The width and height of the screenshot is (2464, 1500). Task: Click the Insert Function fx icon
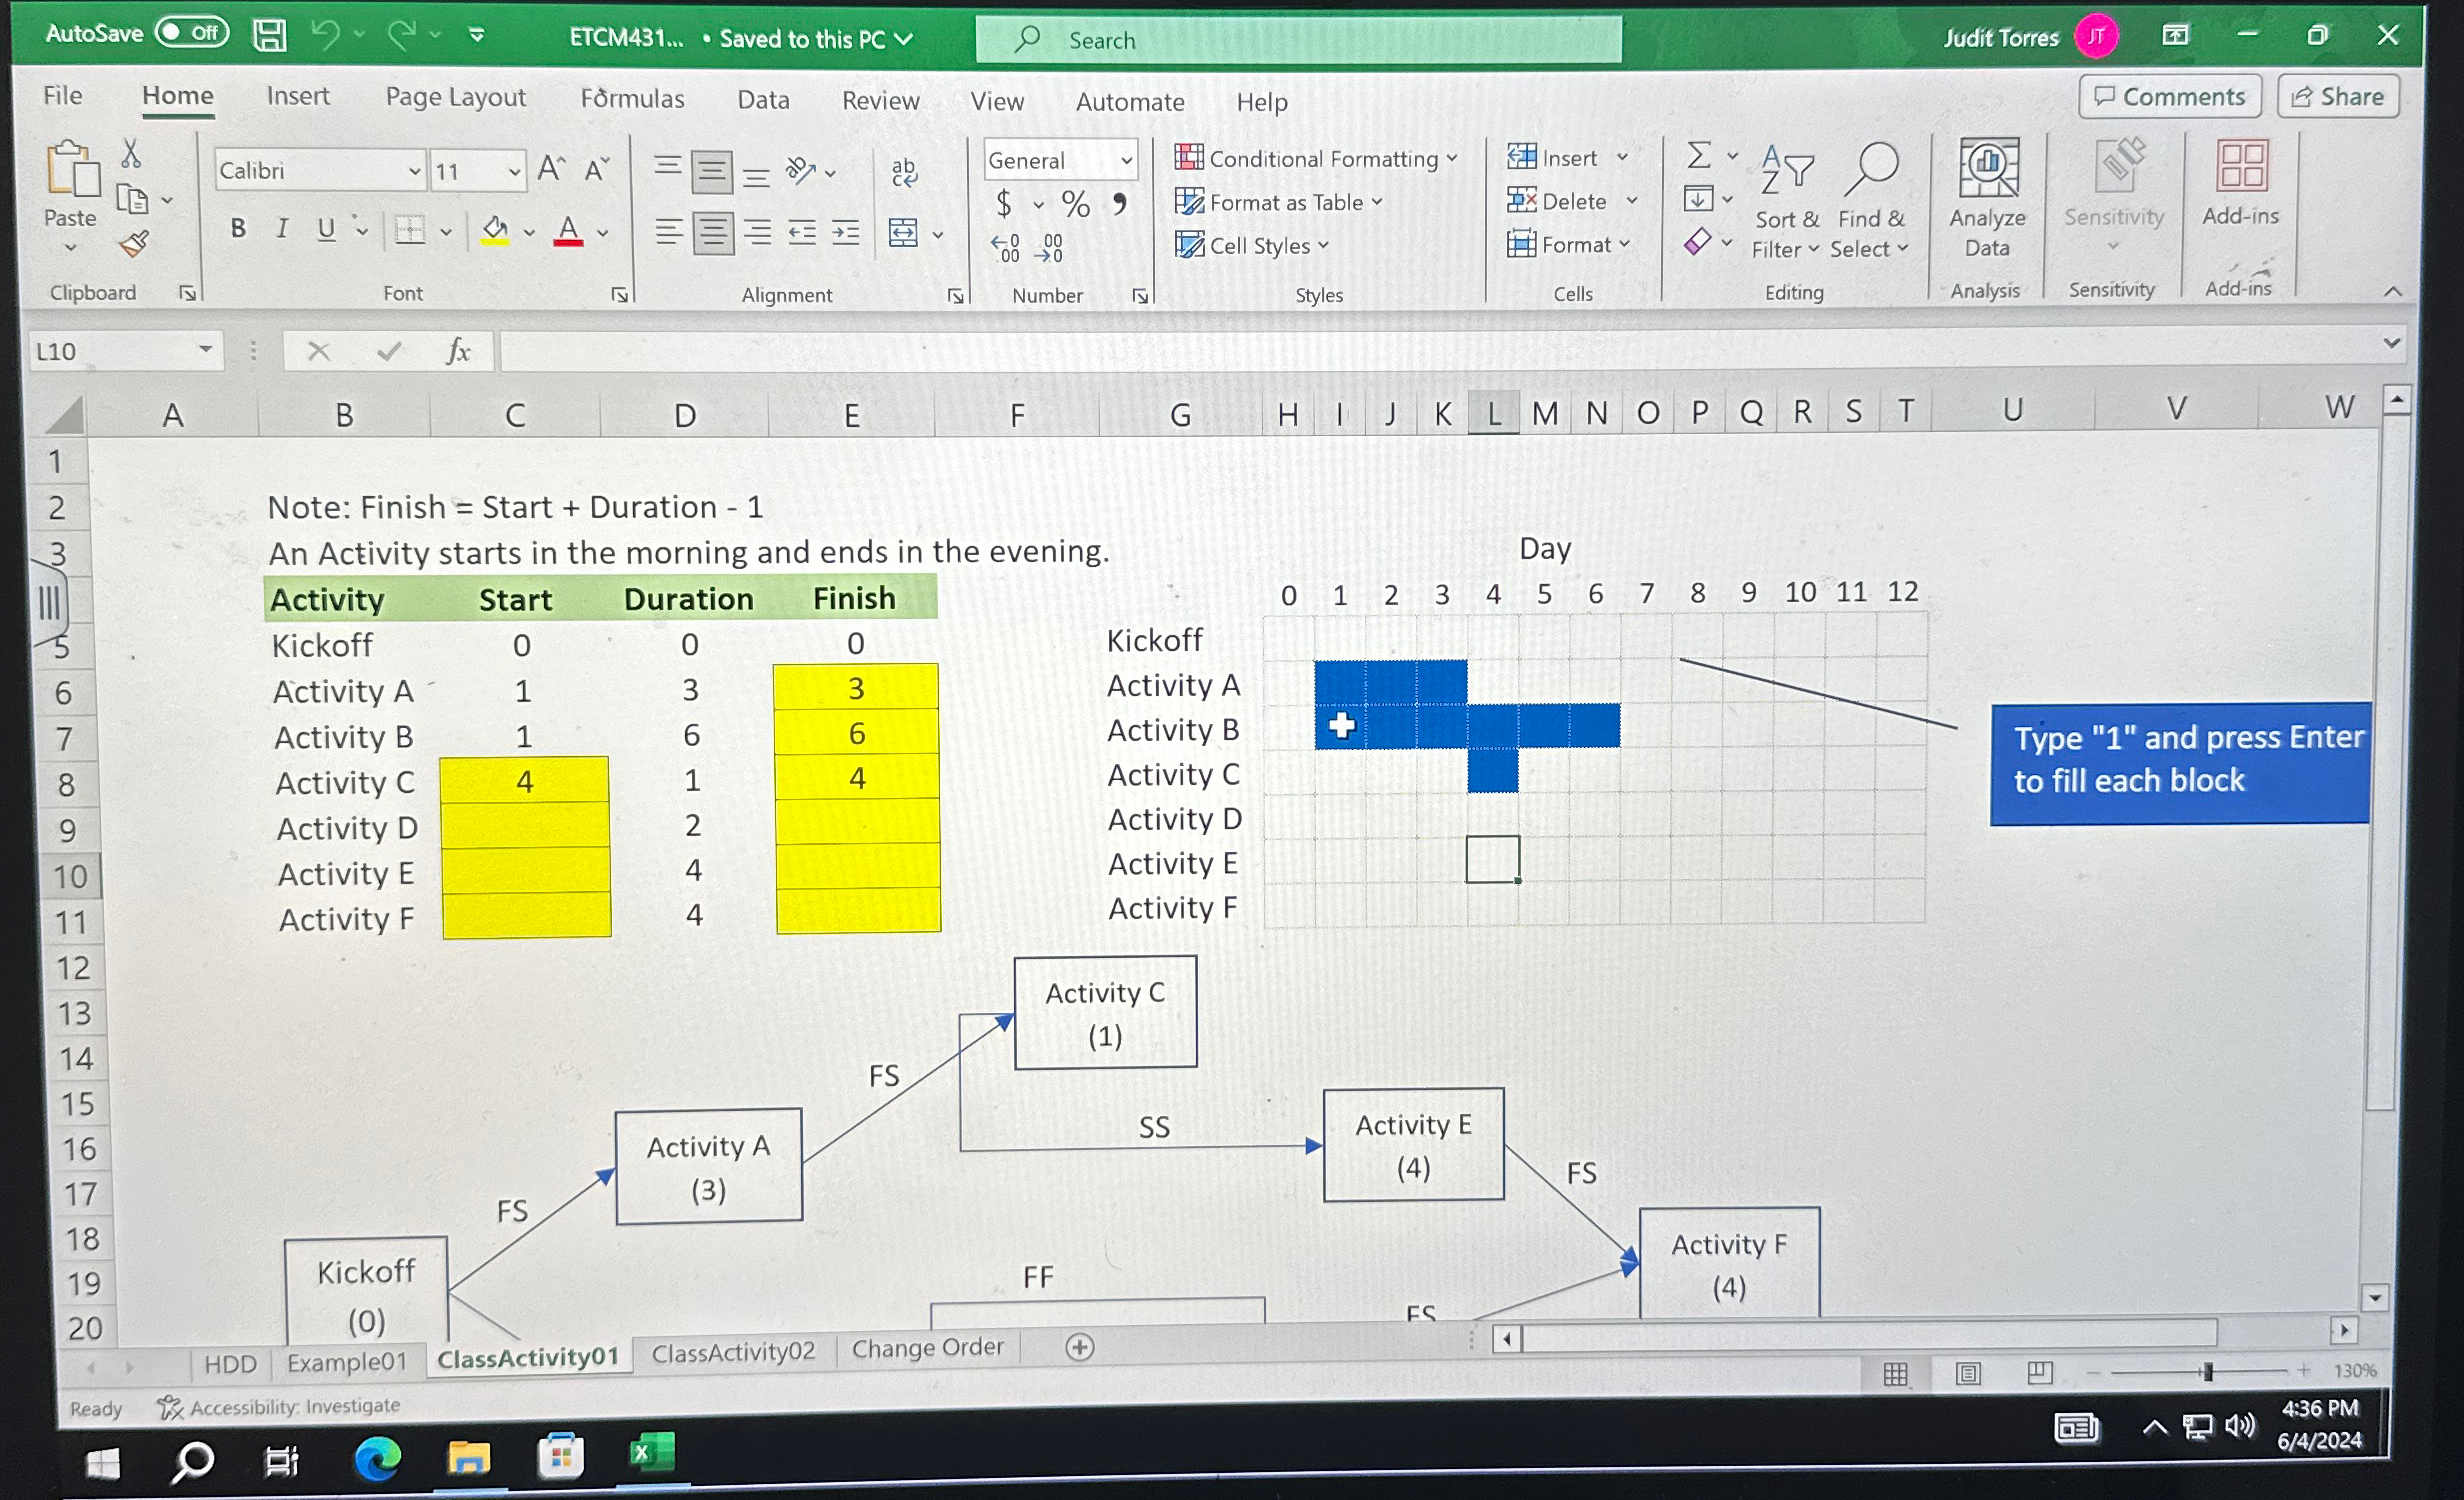point(458,351)
